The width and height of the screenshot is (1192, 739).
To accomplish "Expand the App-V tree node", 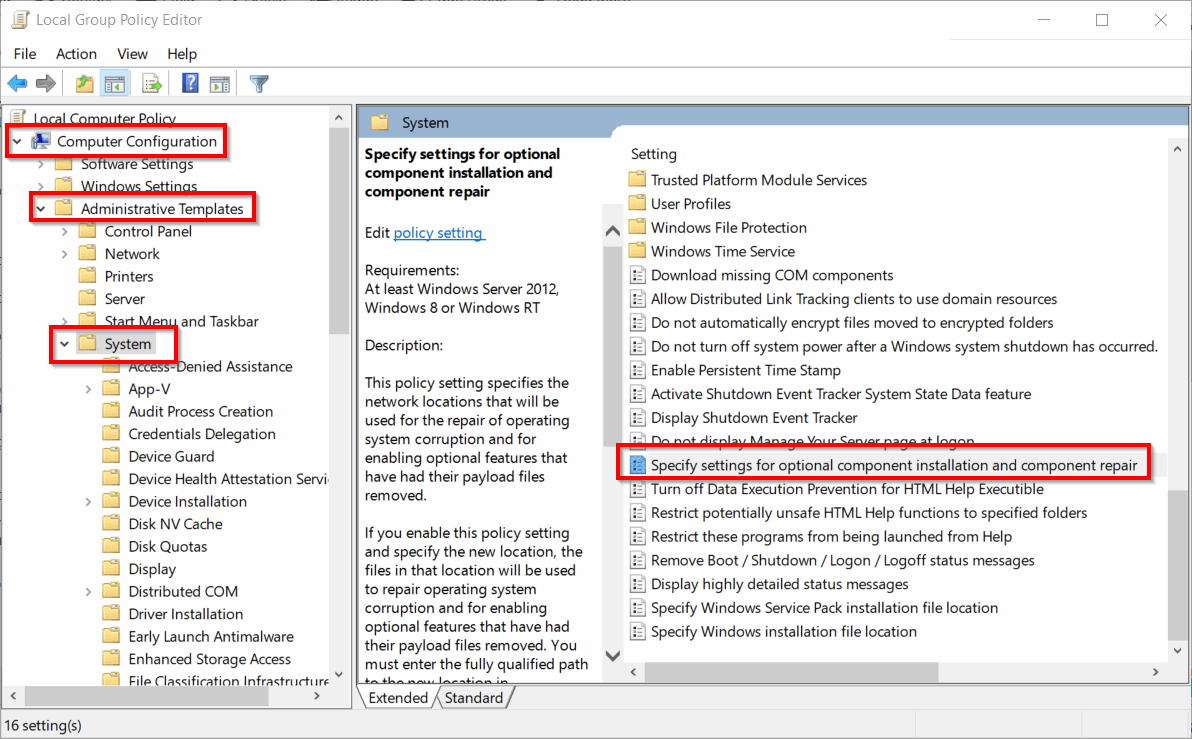I will (x=88, y=389).
